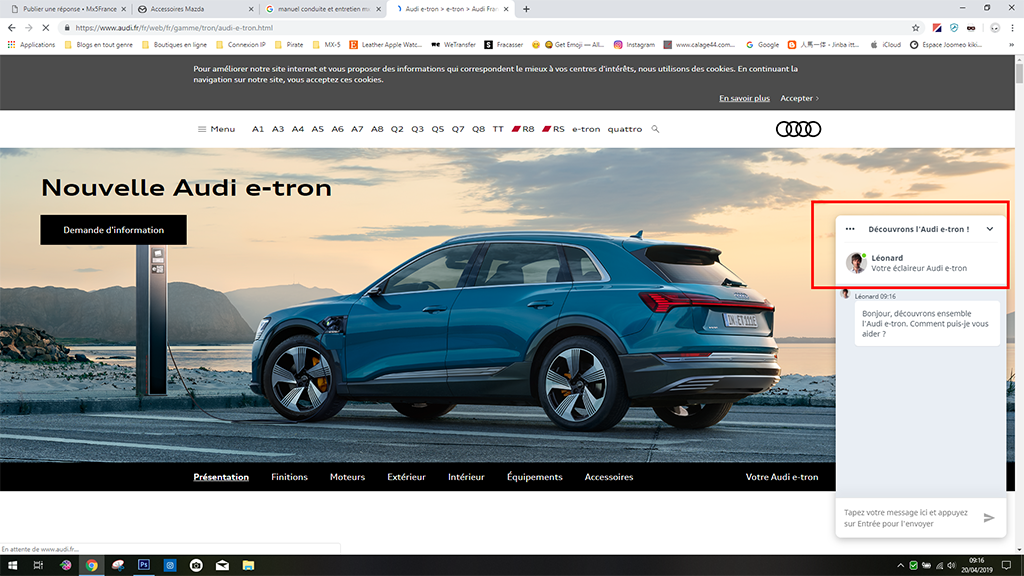Open Votre Audi e-tron link

pos(782,477)
